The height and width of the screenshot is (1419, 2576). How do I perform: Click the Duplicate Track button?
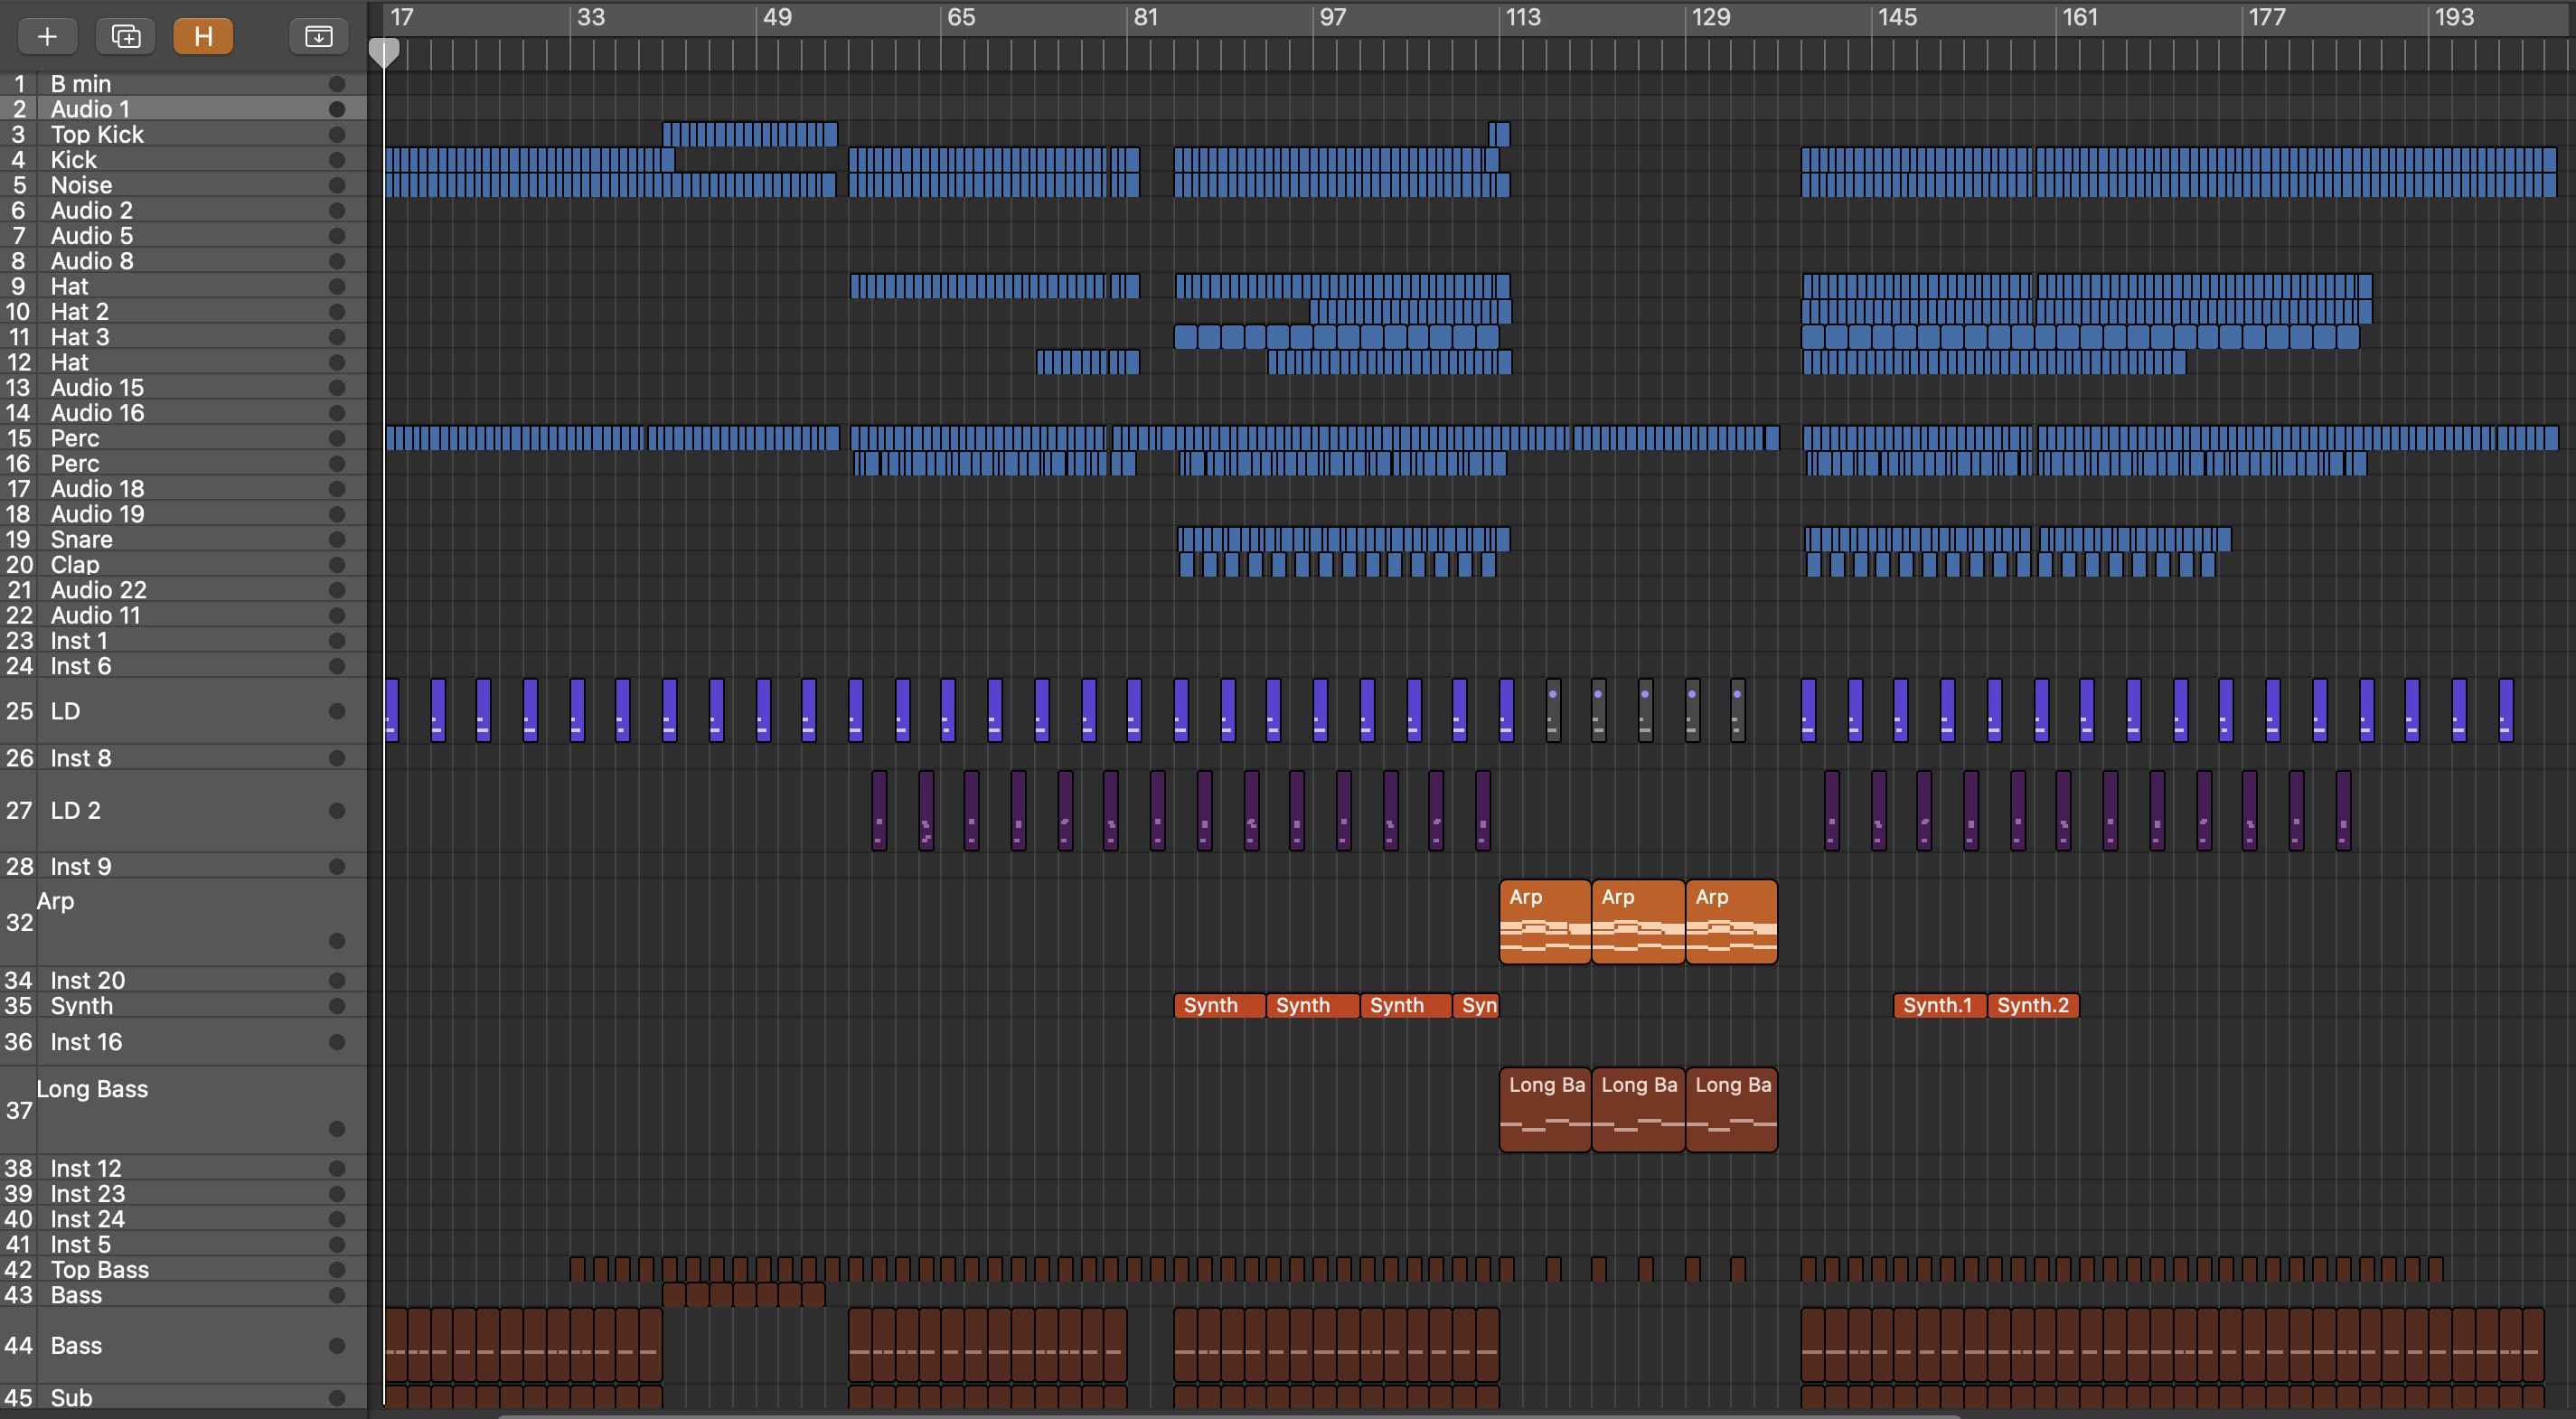tap(125, 37)
